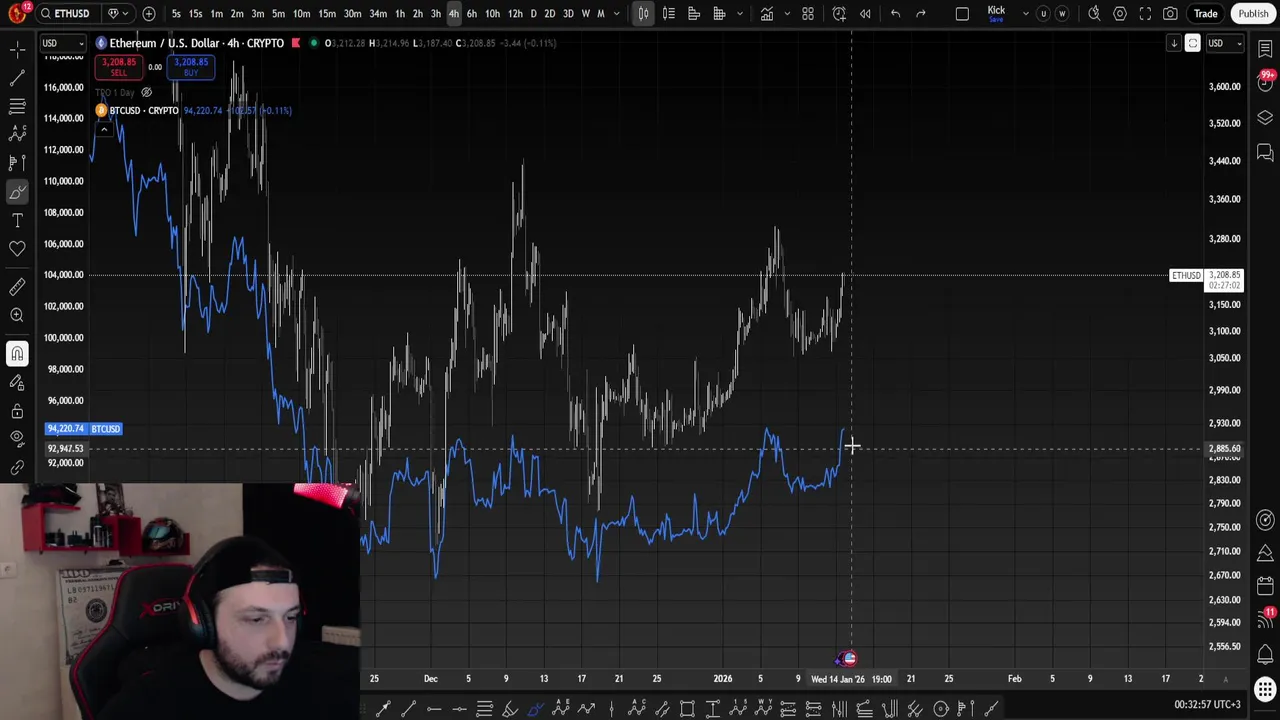Select the 15m timeframe
This screenshot has width=1280, height=720.
326,14
